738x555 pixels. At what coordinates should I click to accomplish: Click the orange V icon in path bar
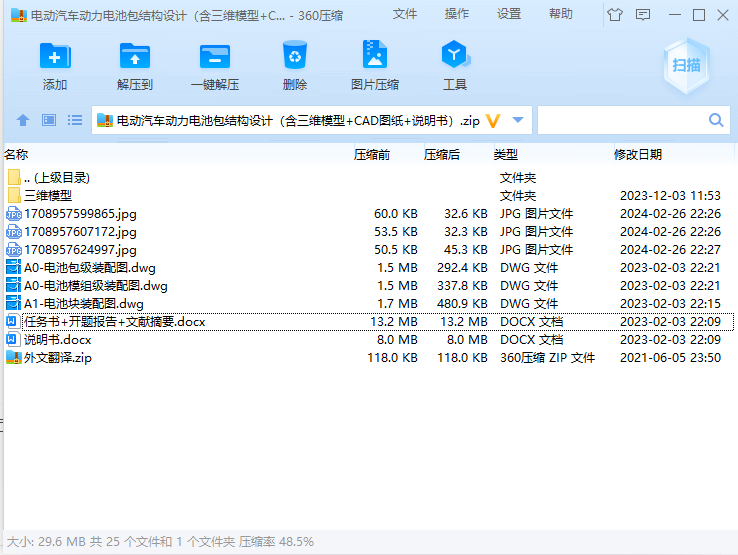492,121
